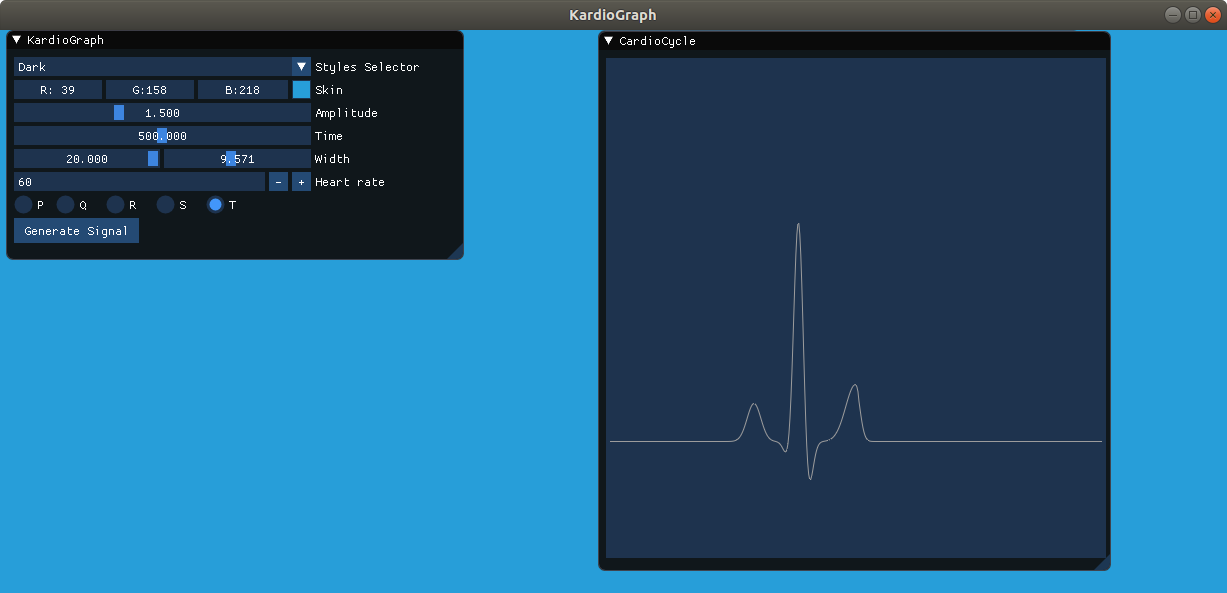This screenshot has height=593, width=1227.
Task: Select the S wave radio button
Action: [165, 204]
